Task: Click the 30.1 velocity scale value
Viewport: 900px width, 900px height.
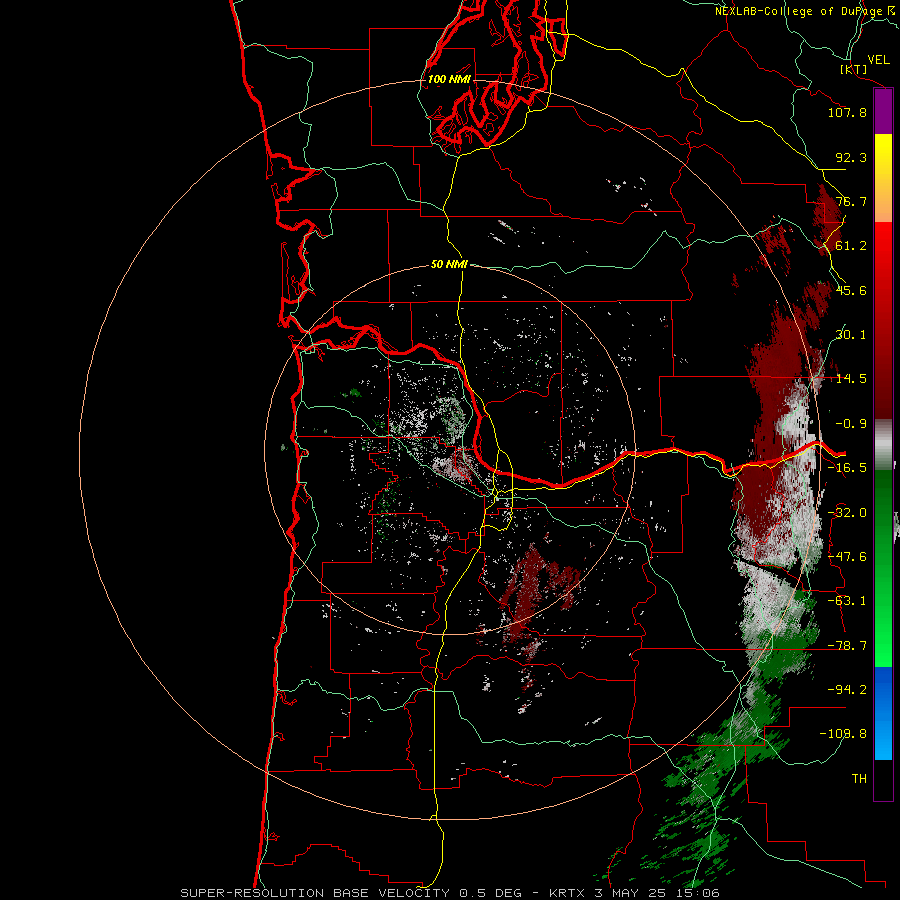Action: point(851,335)
